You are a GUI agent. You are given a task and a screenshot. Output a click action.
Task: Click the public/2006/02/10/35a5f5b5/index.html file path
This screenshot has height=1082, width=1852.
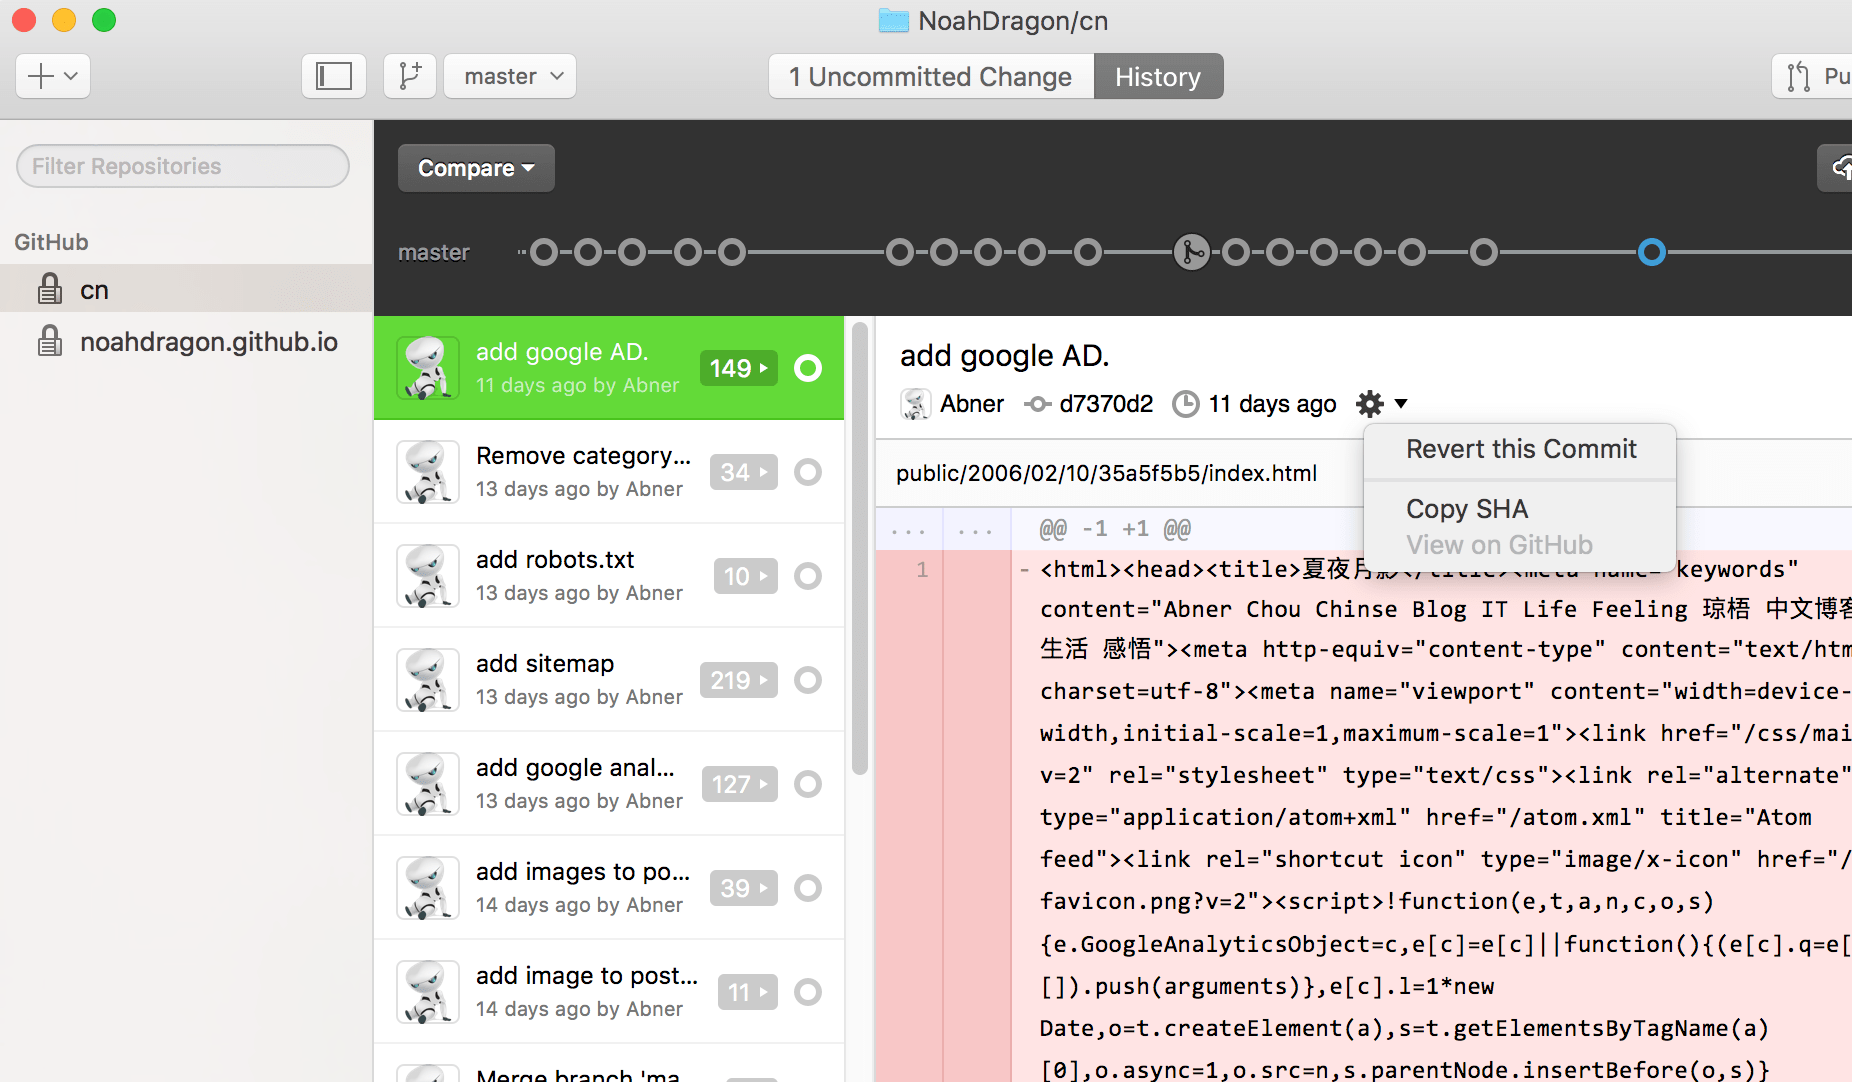click(1106, 473)
